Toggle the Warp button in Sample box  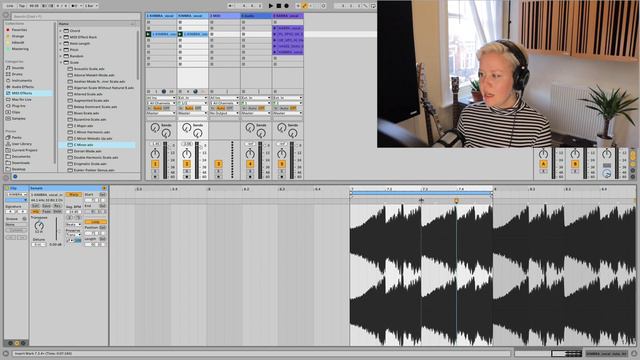pyautogui.click(x=73, y=195)
